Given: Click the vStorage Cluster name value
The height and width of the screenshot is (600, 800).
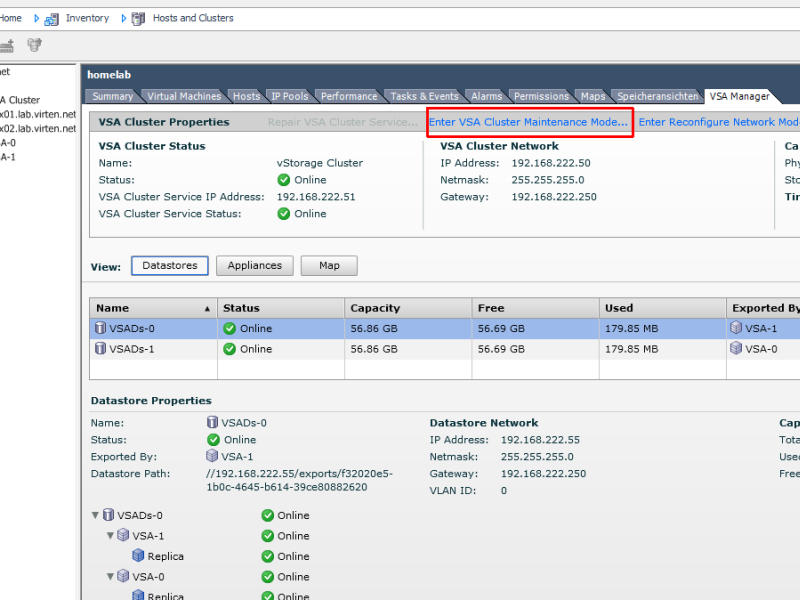Looking at the screenshot, I should [x=319, y=163].
